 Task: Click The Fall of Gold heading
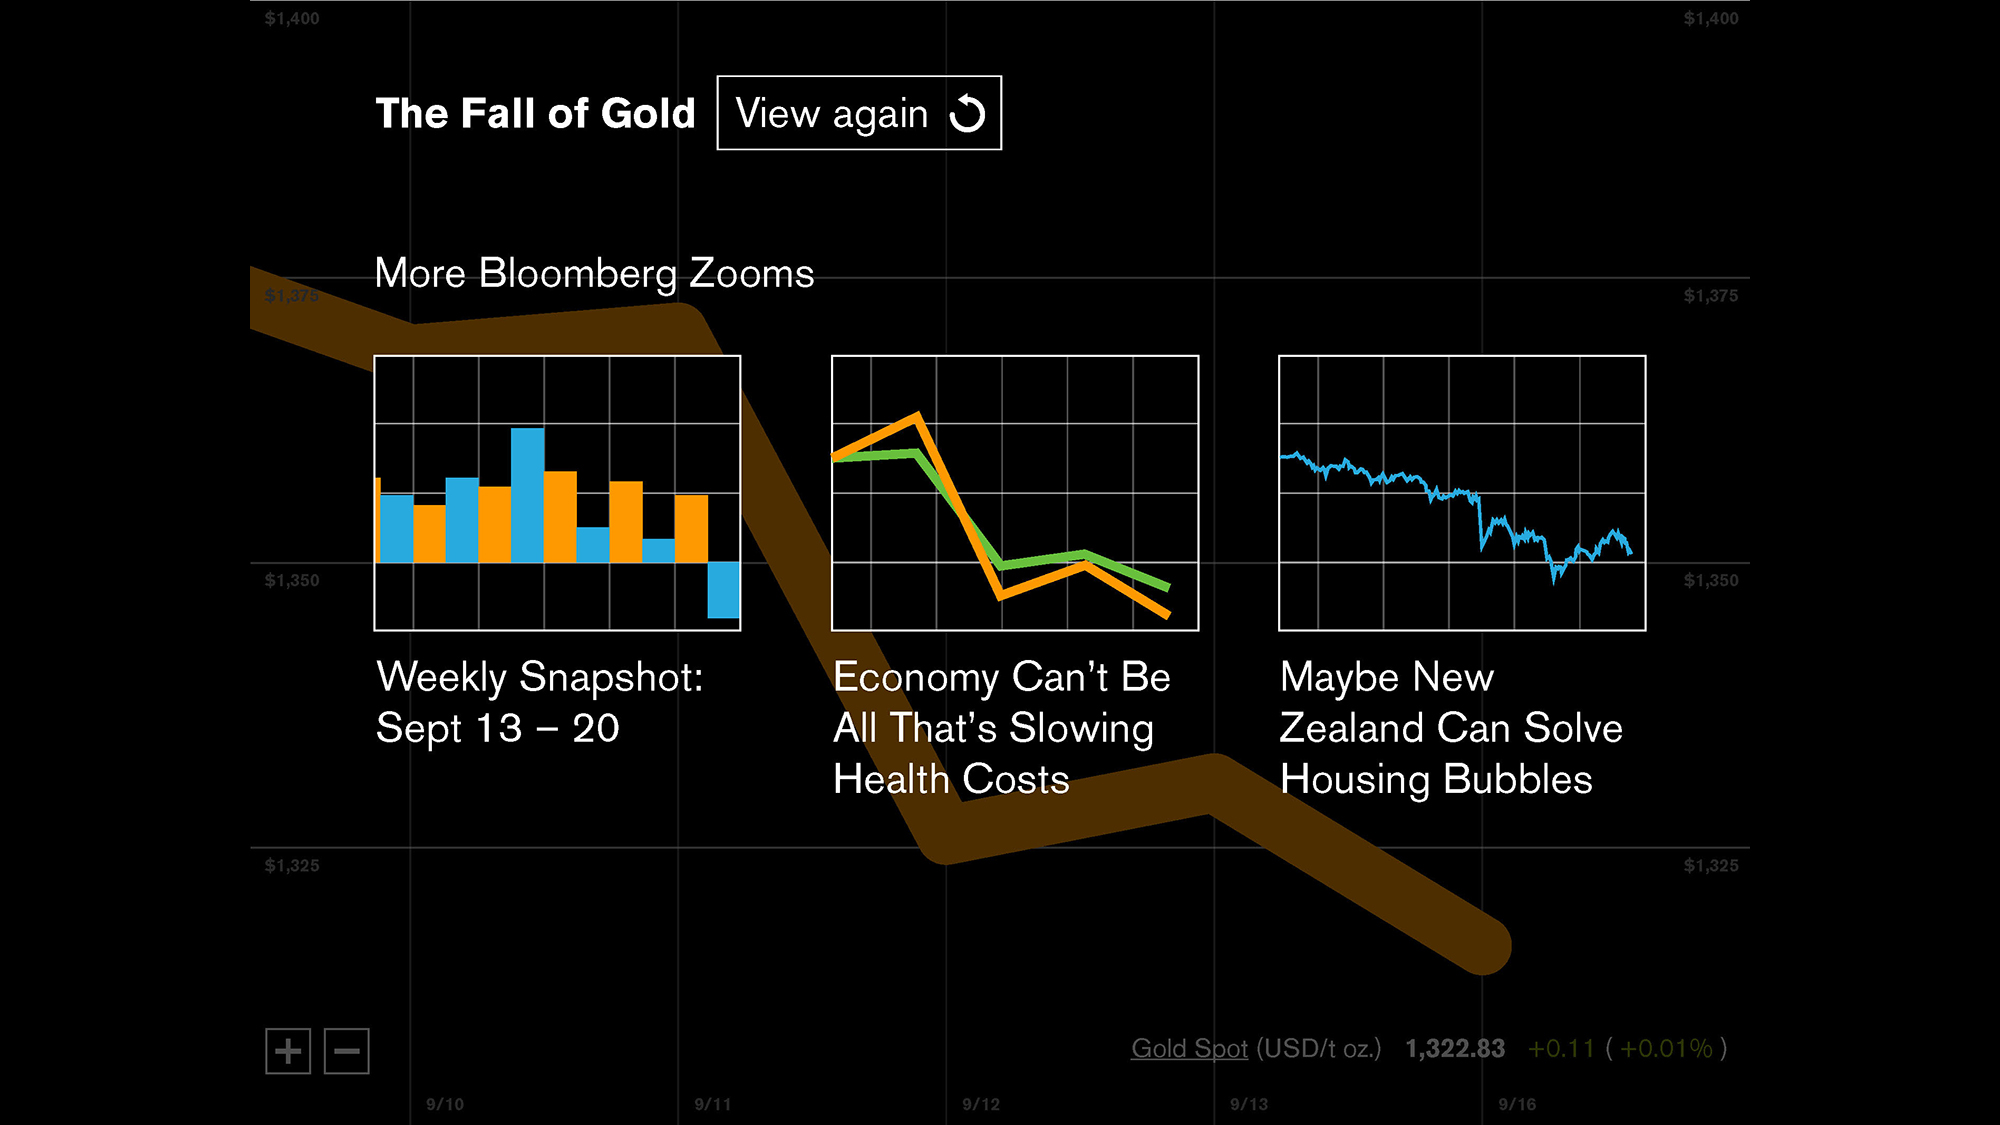point(535,113)
